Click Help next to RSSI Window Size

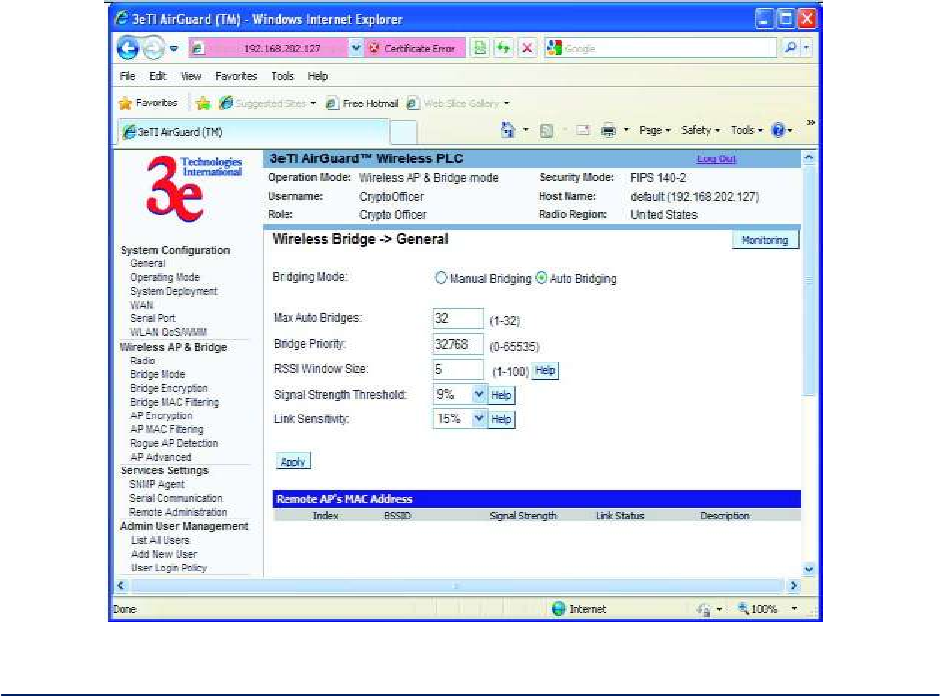(x=545, y=370)
